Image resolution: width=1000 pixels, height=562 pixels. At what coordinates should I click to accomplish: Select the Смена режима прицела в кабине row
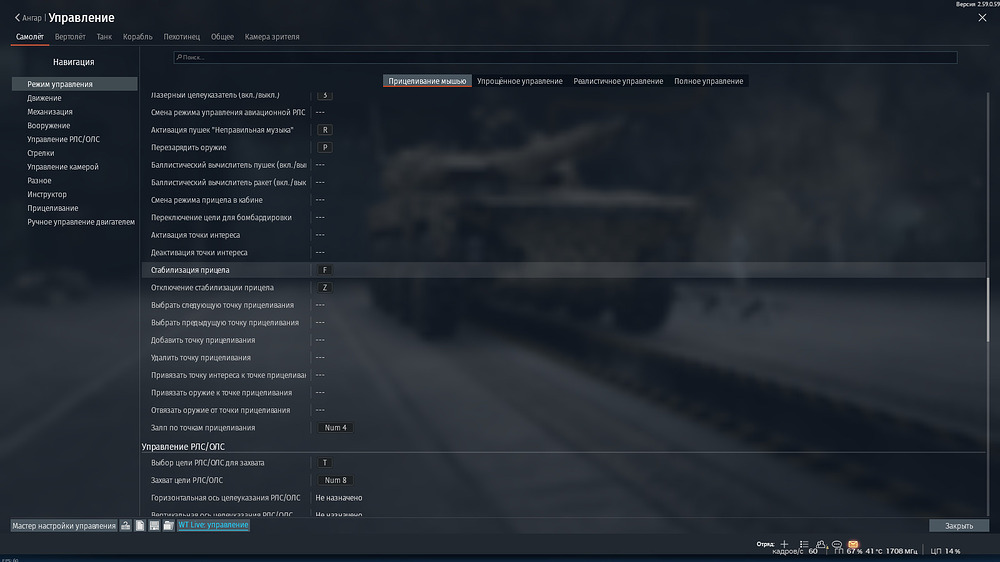point(563,200)
